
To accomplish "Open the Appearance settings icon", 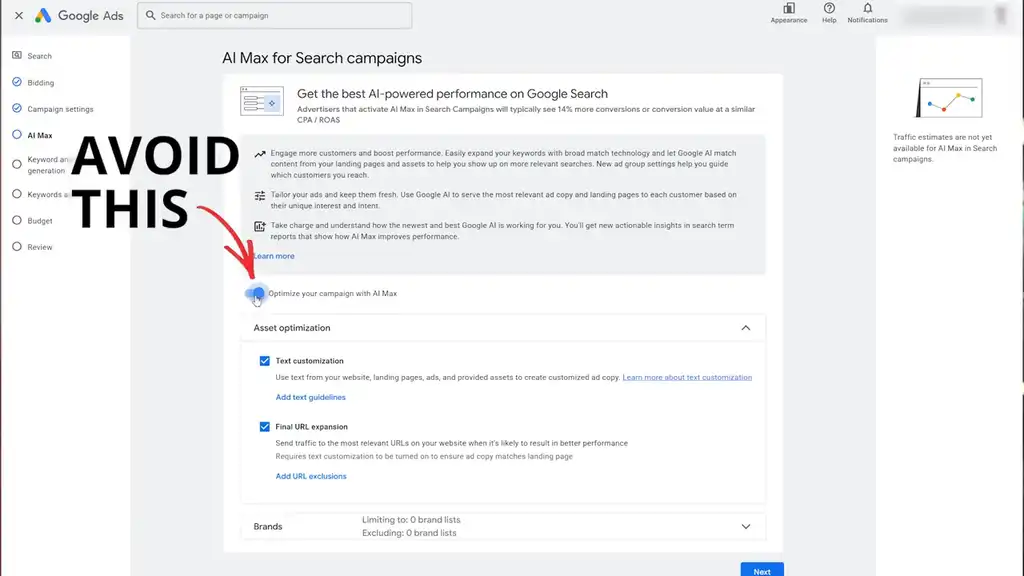I will tap(789, 12).
